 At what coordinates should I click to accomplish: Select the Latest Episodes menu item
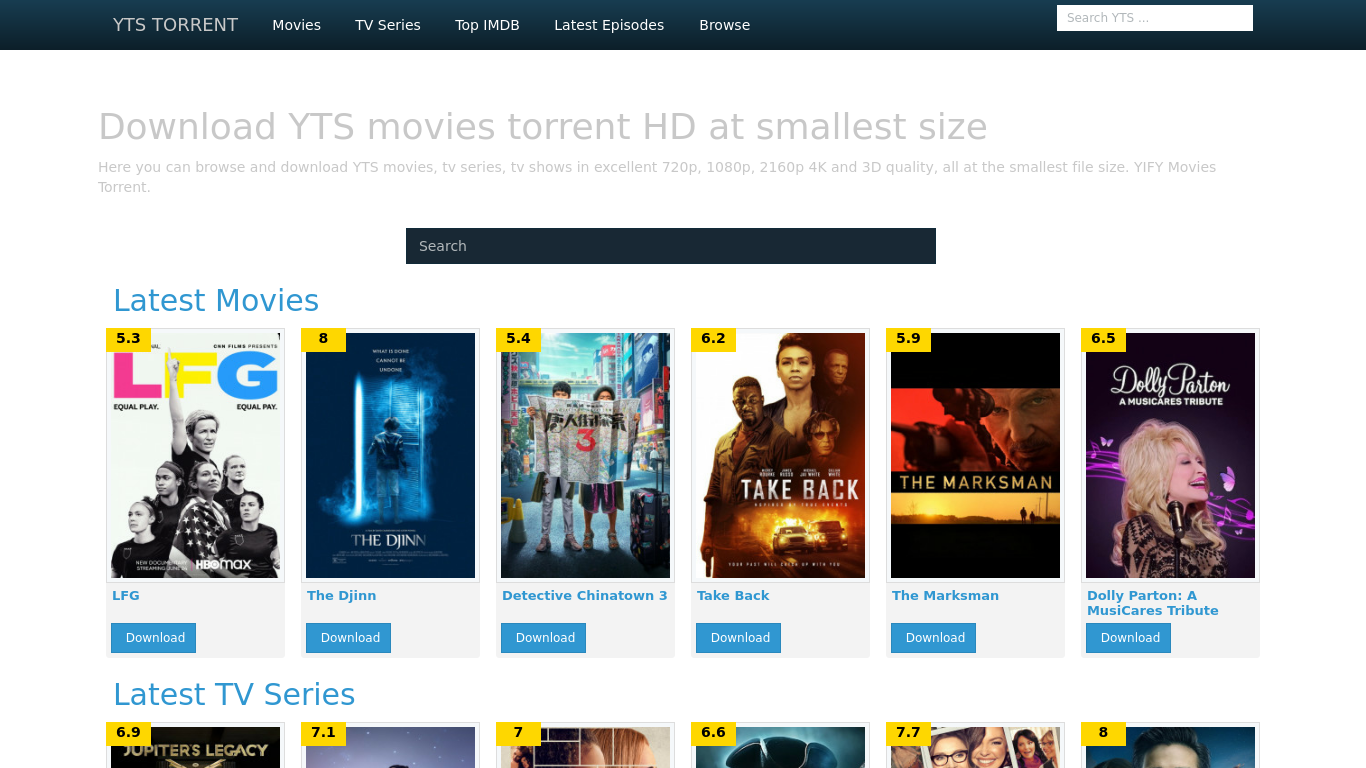(x=609, y=25)
